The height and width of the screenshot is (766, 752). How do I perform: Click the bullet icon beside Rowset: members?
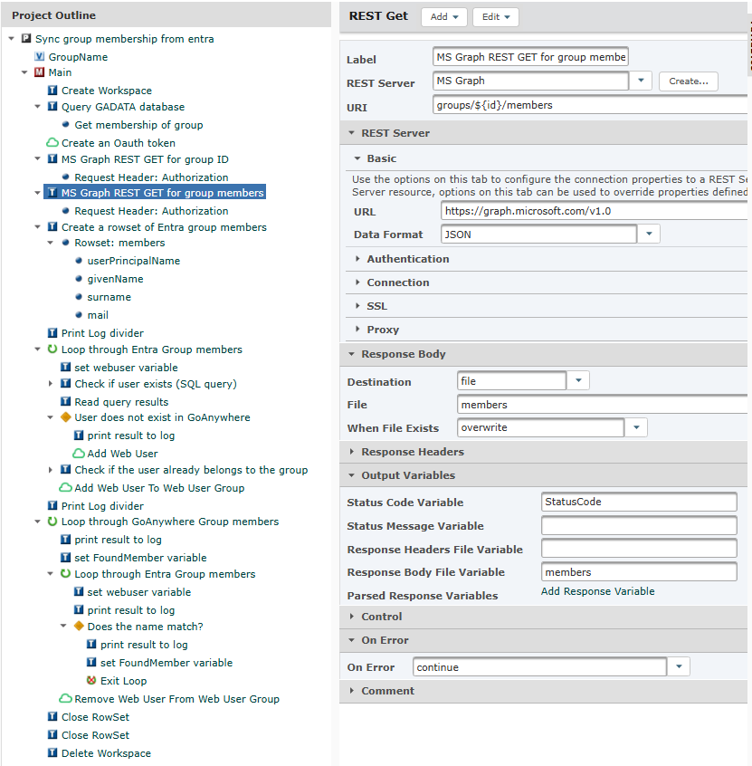[x=65, y=242]
